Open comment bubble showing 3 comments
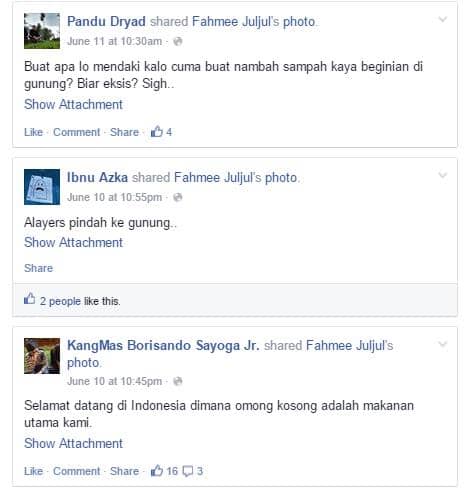 (193, 471)
